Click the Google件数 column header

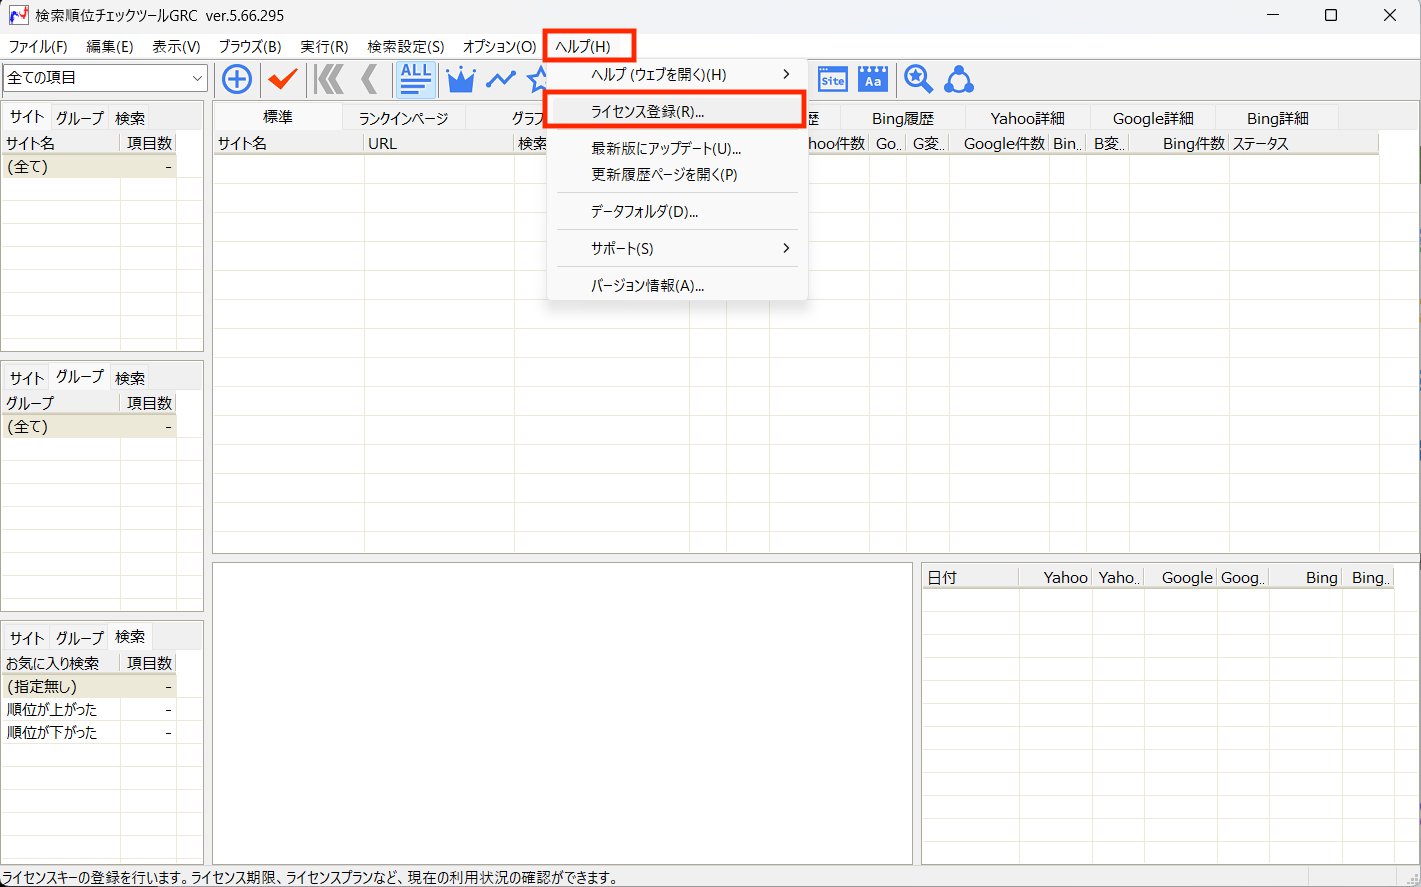pyautogui.click(x=999, y=143)
